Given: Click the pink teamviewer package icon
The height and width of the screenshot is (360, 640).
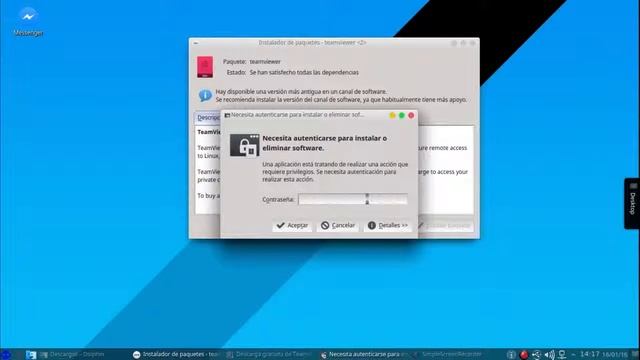Looking at the screenshot, I should [205, 67].
